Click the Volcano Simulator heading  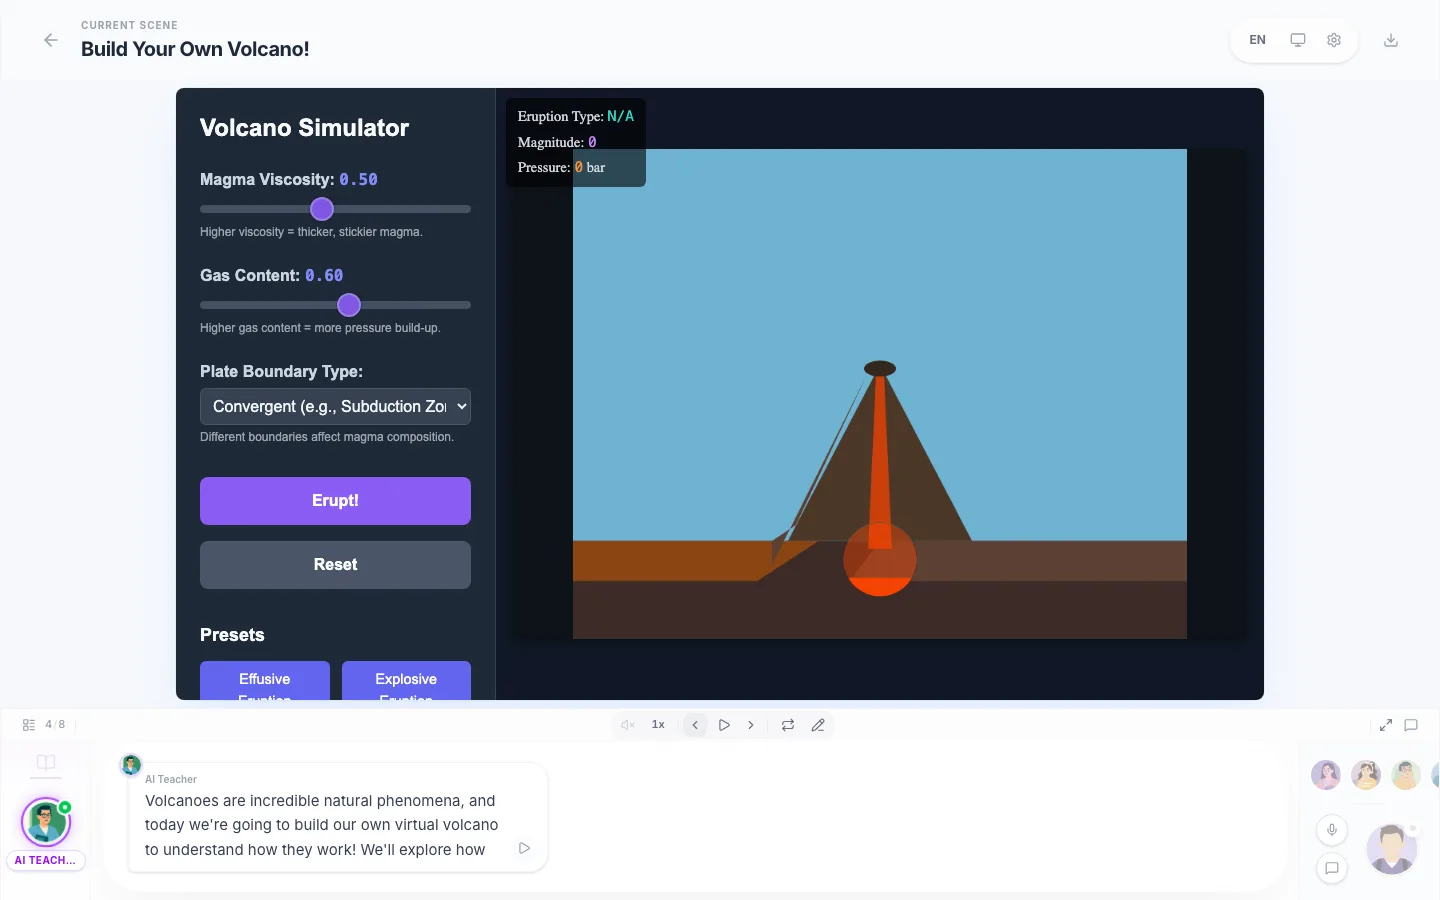tap(304, 128)
